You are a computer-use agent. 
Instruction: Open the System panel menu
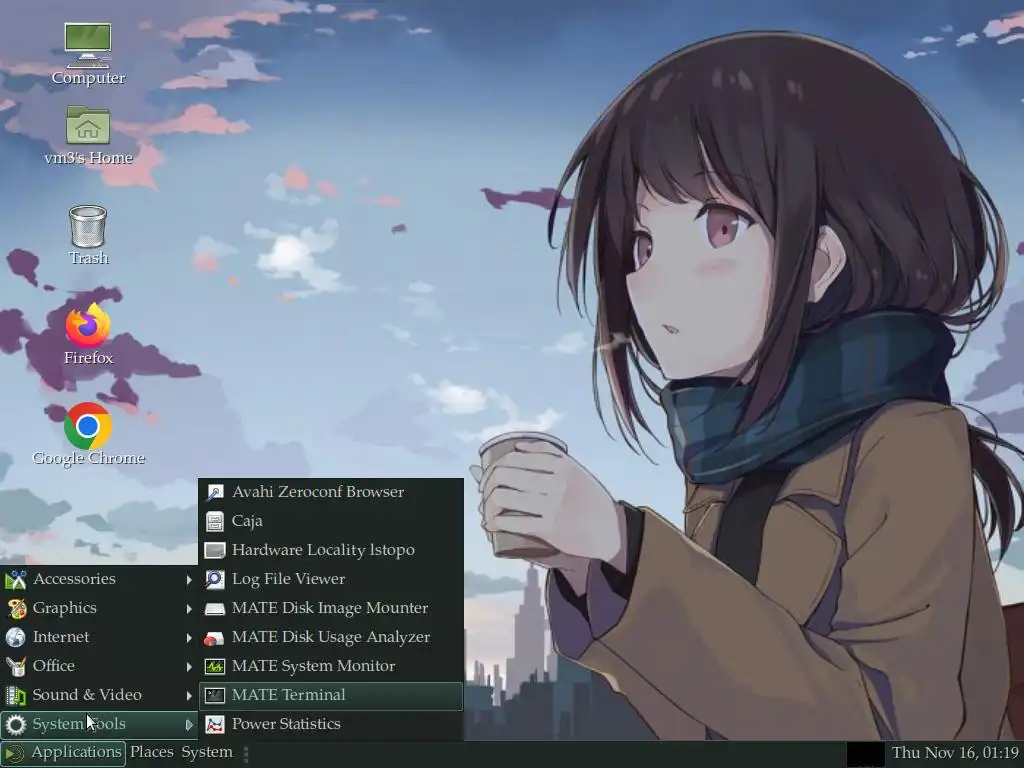pos(207,752)
